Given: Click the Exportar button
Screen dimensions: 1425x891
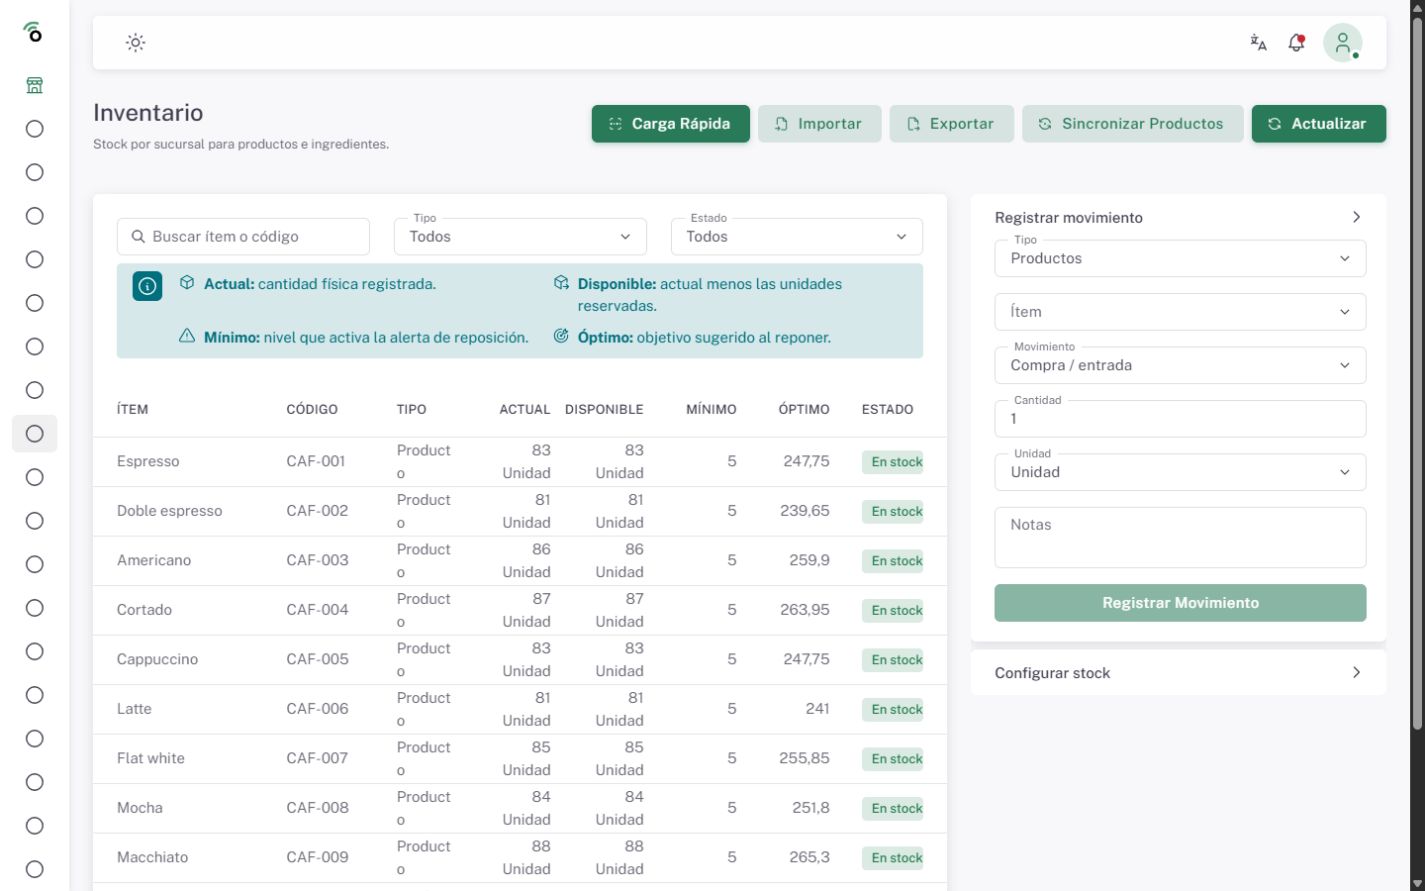Looking at the screenshot, I should (x=951, y=124).
